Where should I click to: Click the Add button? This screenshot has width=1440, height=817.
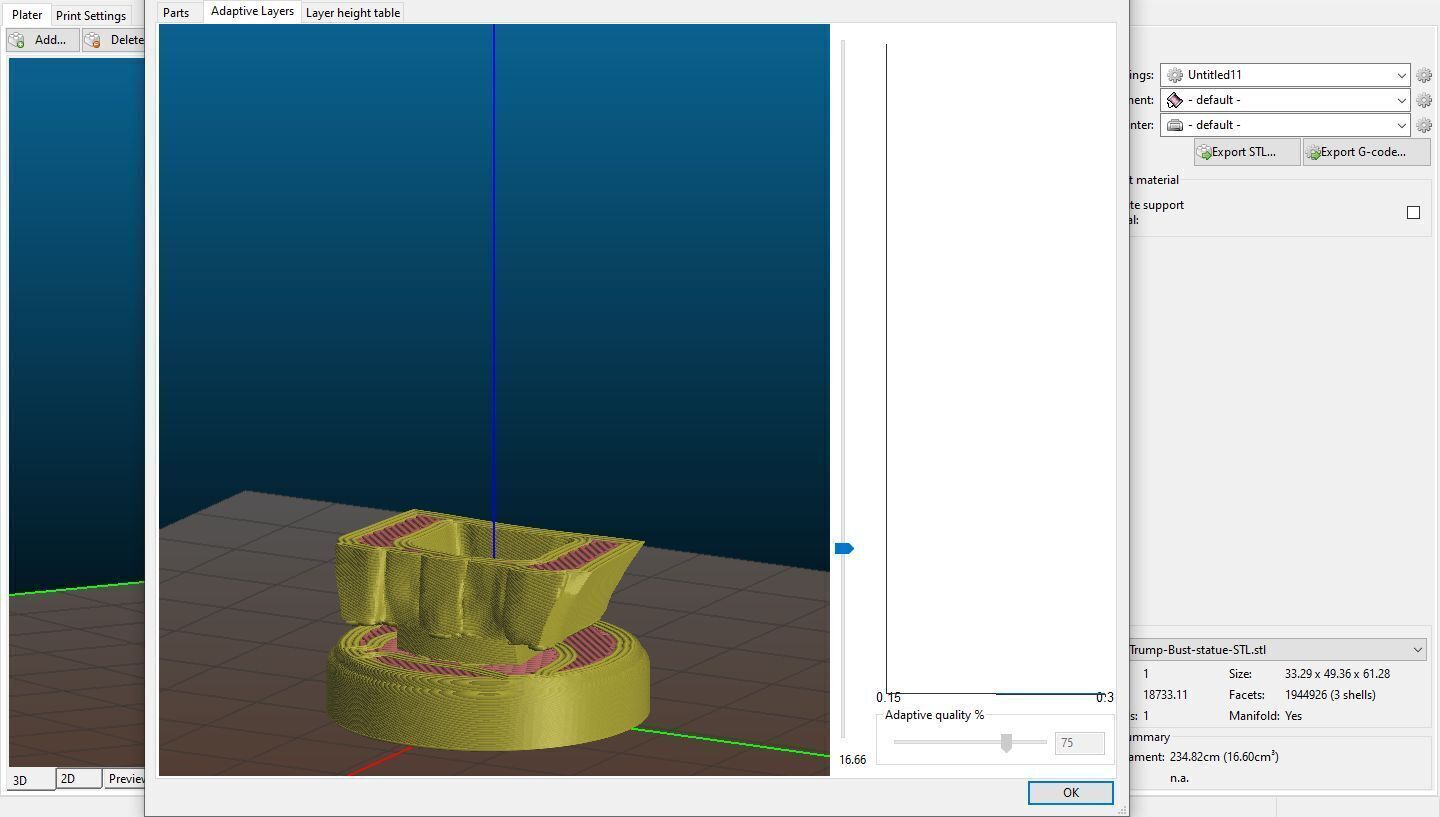tap(41, 40)
